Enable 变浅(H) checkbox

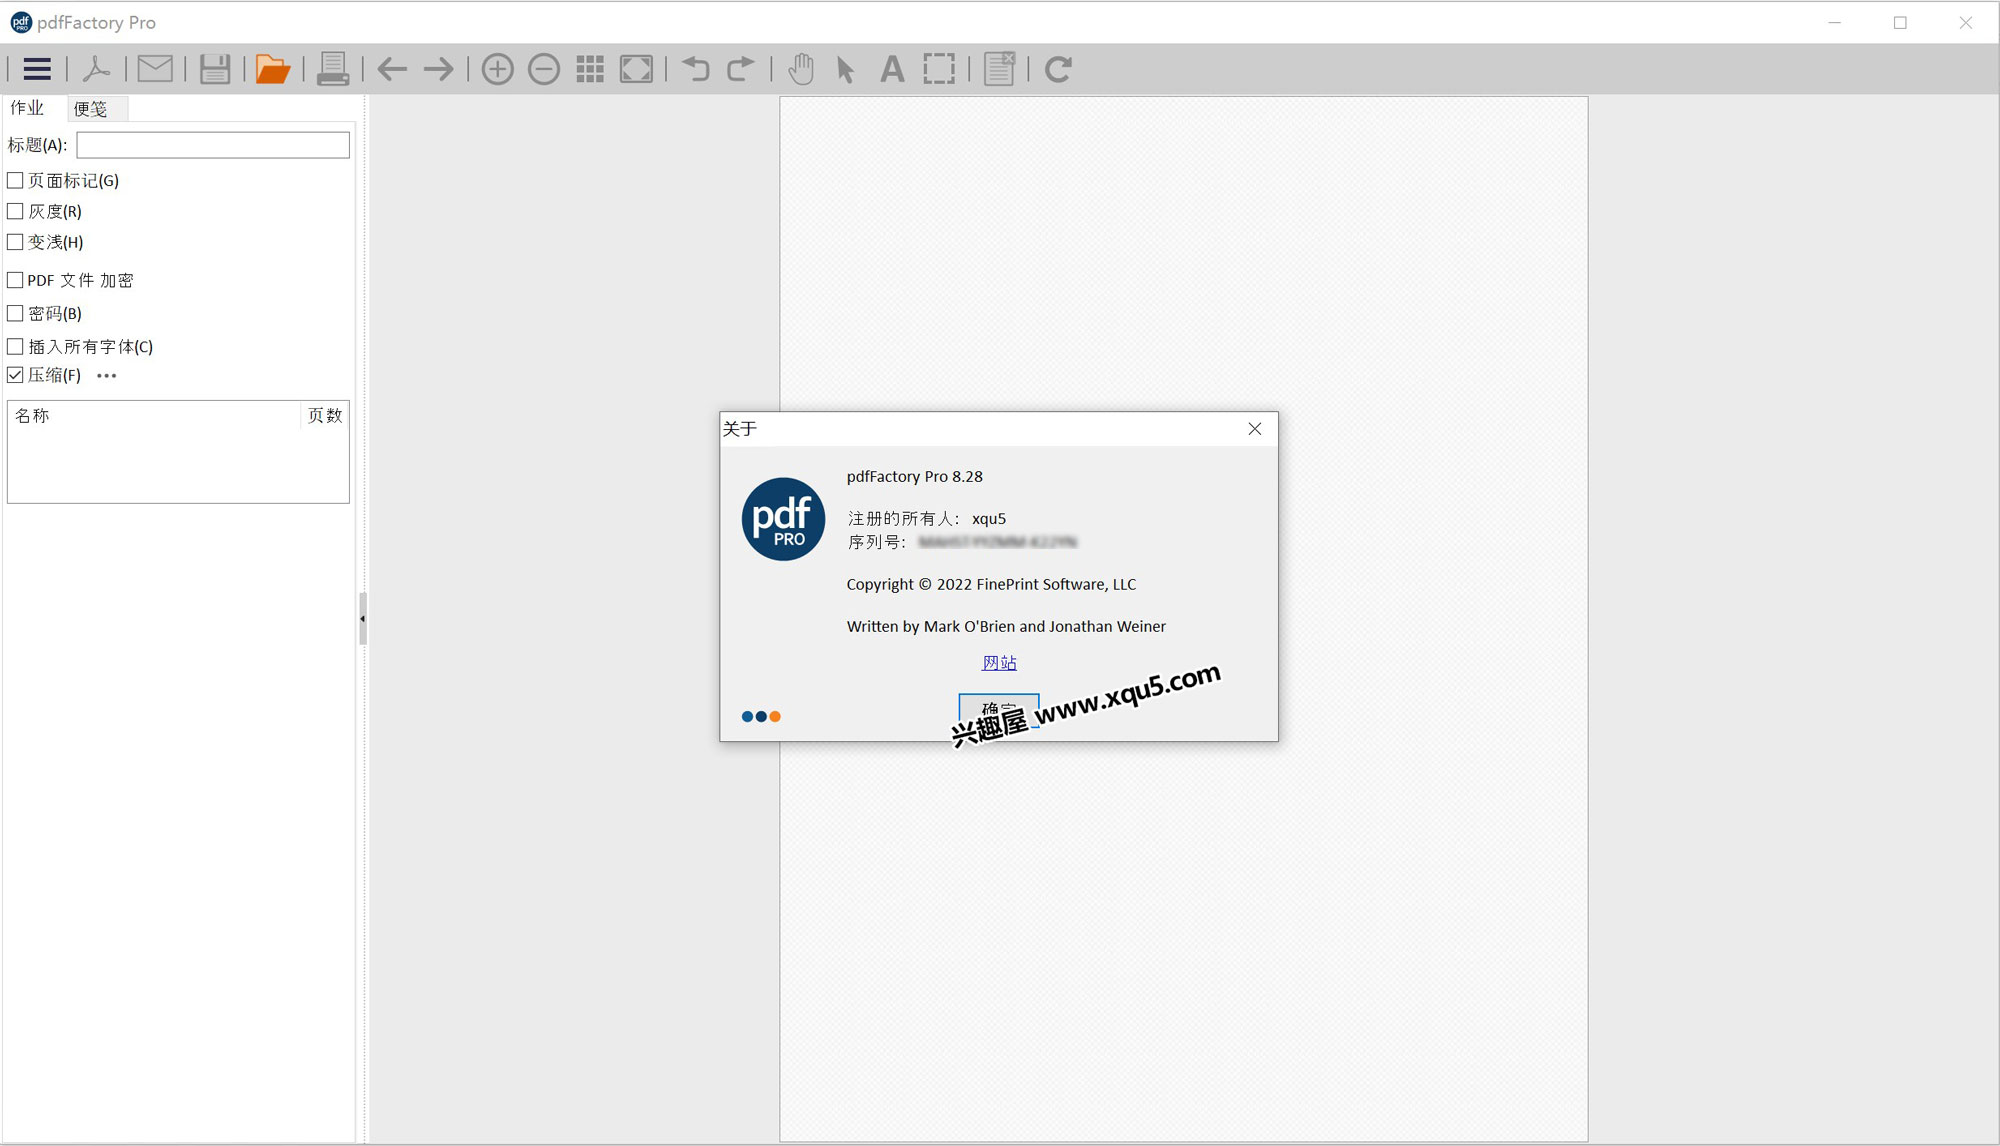pyautogui.click(x=15, y=242)
